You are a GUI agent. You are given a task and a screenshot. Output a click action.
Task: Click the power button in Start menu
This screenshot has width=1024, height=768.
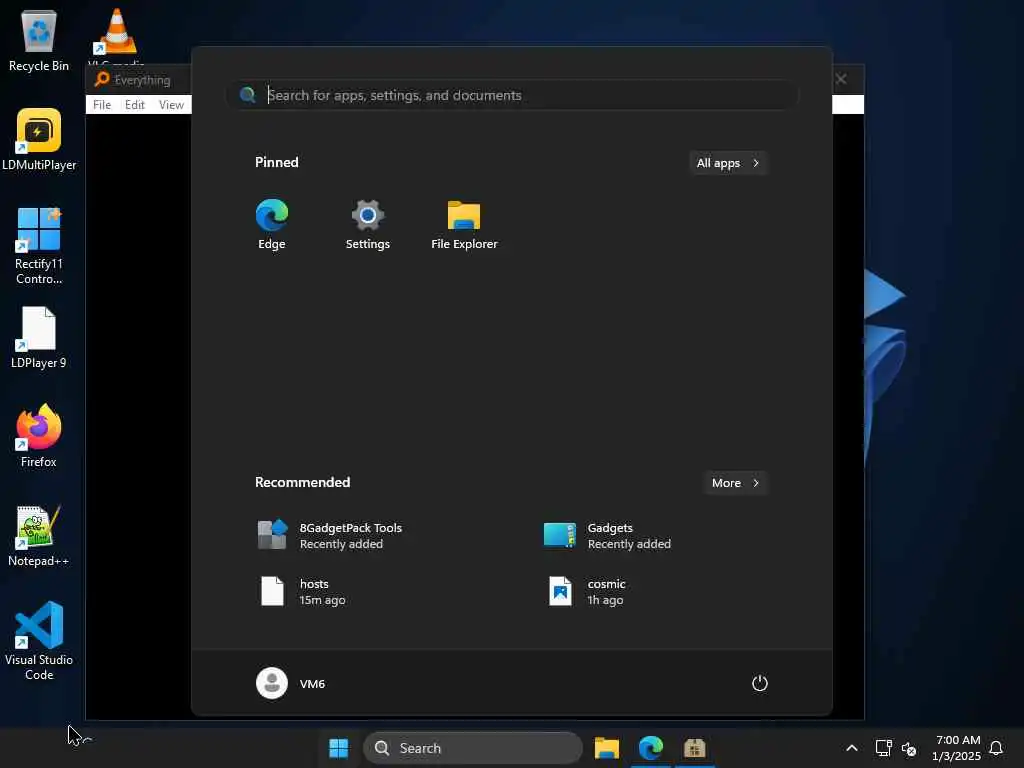(x=760, y=683)
